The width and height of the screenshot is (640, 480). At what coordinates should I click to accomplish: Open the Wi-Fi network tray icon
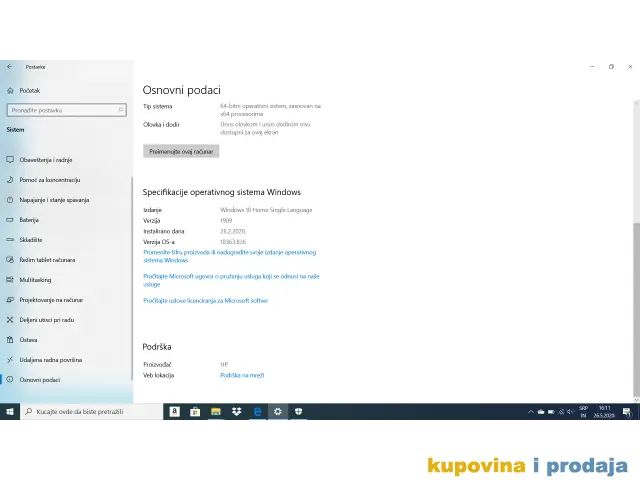(561, 412)
